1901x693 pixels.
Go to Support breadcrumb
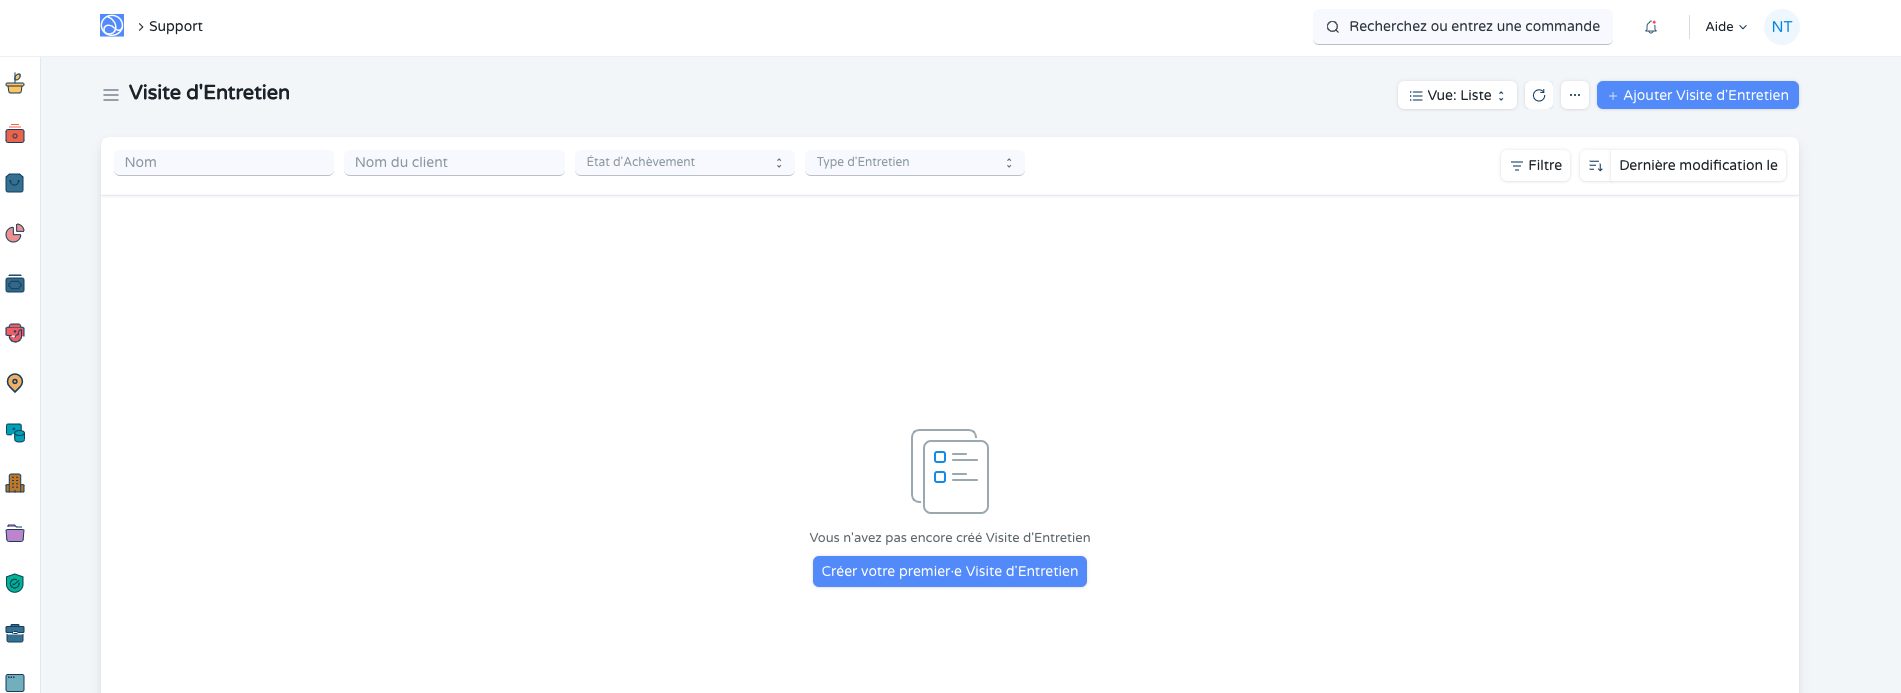(x=176, y=26)
